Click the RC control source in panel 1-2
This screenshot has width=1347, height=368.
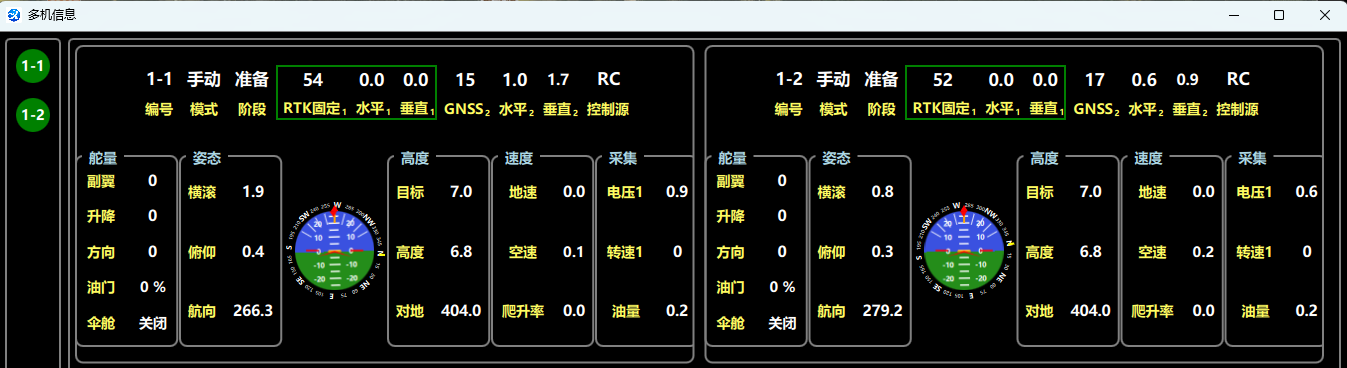1238,79
